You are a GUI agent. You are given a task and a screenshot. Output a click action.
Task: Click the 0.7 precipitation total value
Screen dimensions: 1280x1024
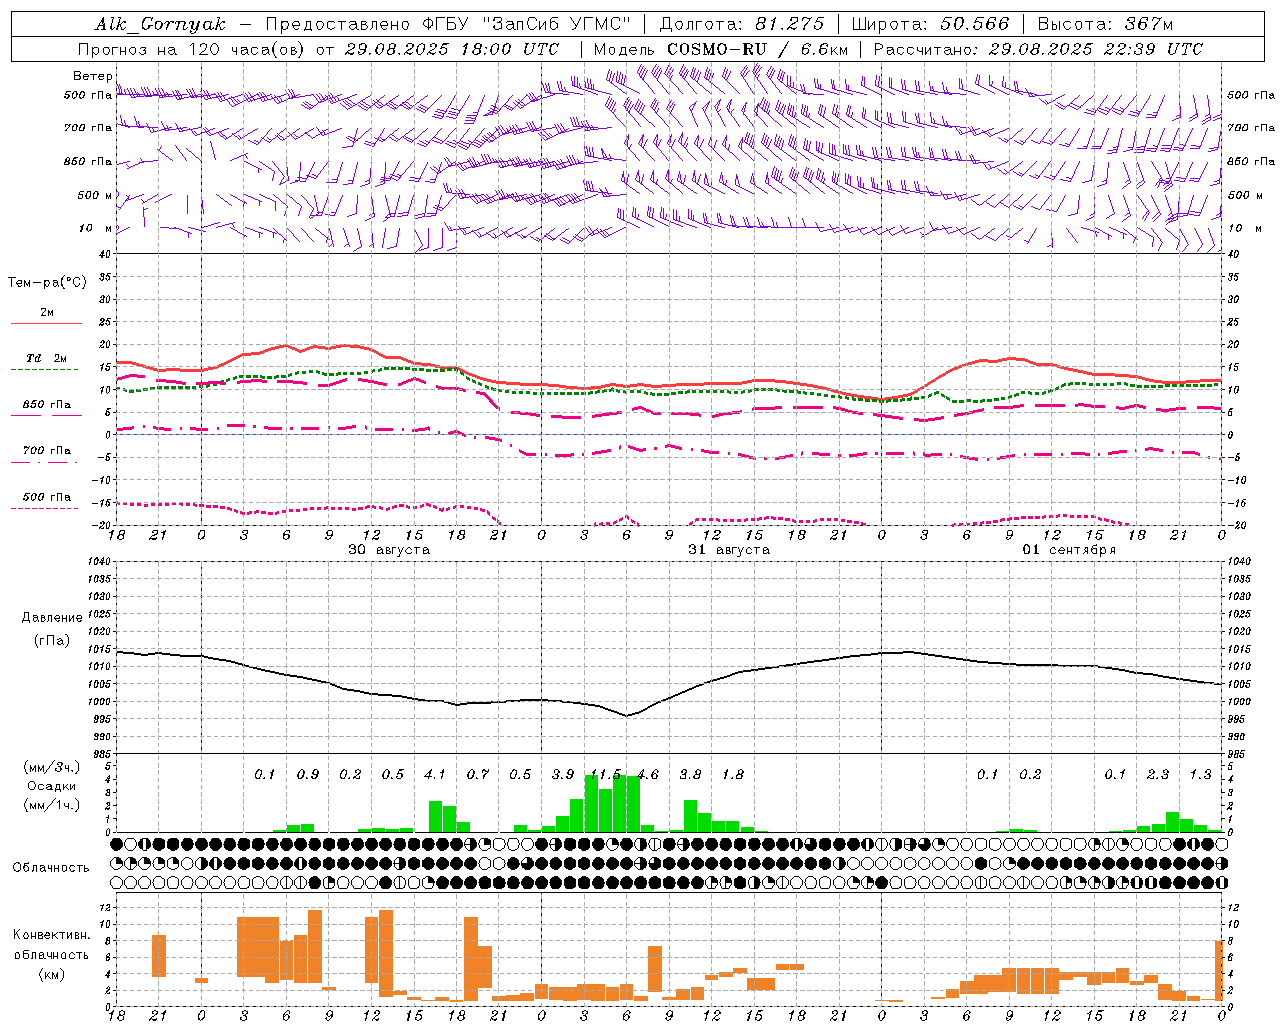478,775
